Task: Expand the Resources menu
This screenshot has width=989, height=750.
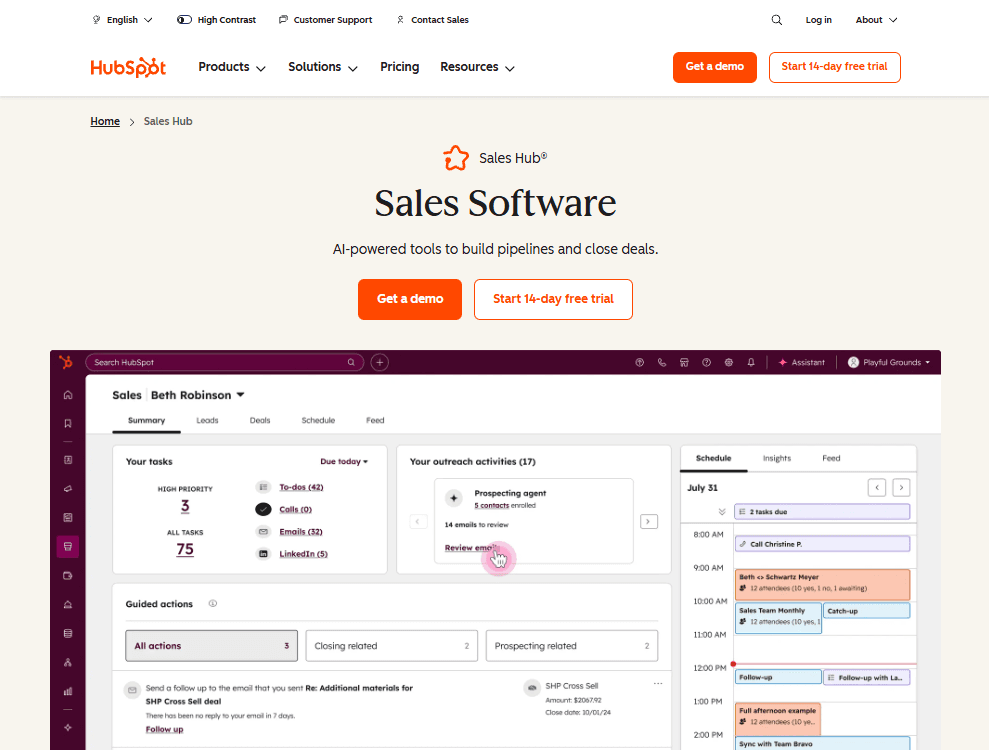Action: [477, 67]
